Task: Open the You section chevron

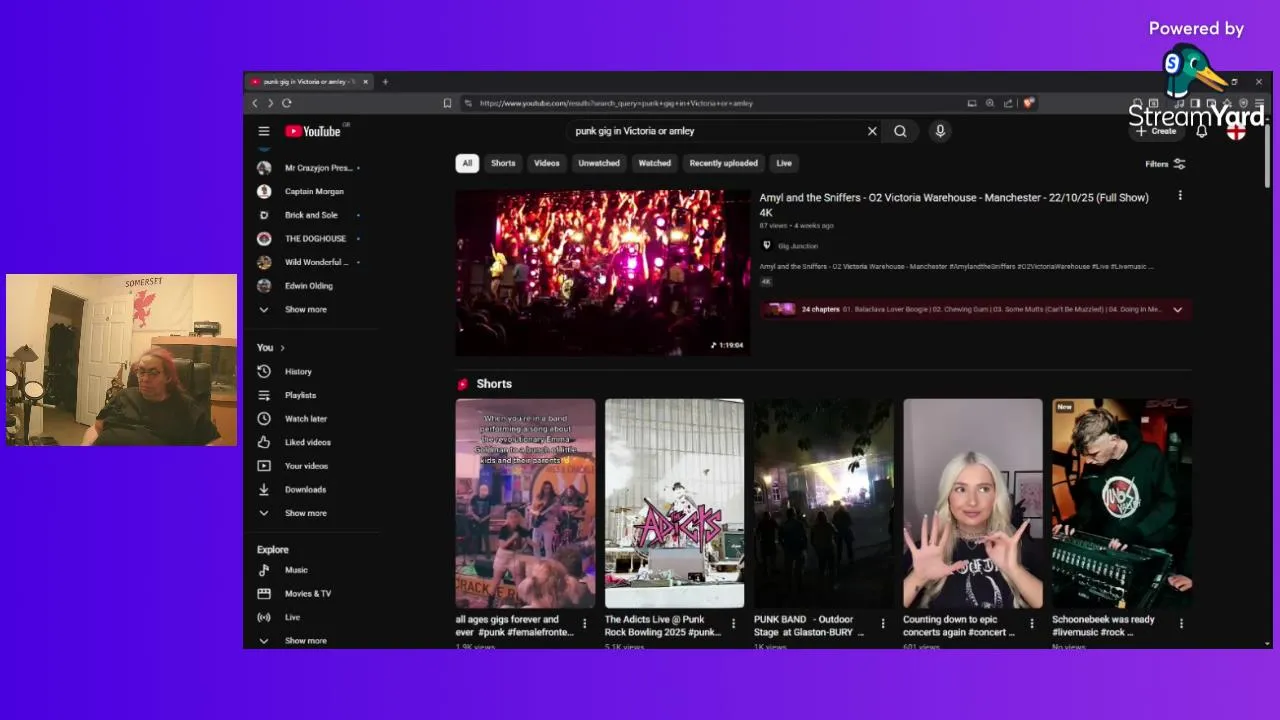Action: click(283, 348)
